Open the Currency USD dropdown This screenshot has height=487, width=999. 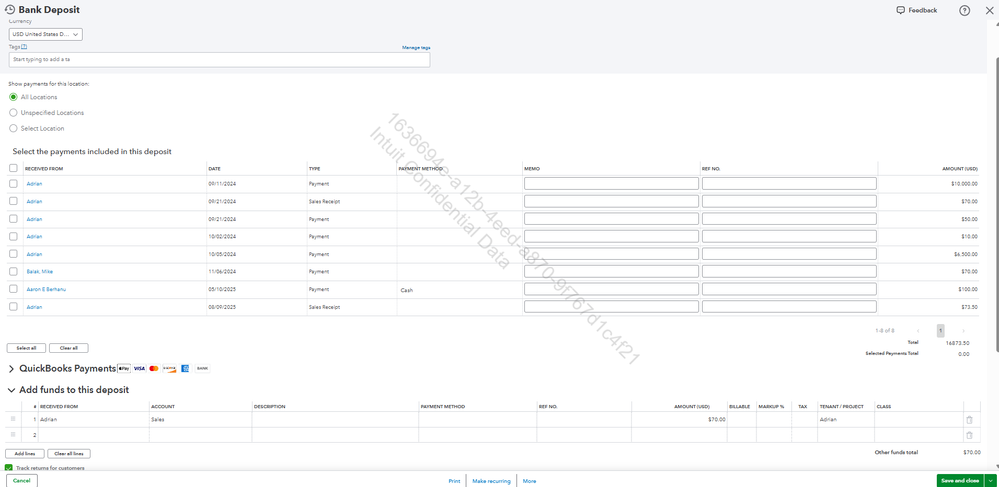[x=46, y=34]
